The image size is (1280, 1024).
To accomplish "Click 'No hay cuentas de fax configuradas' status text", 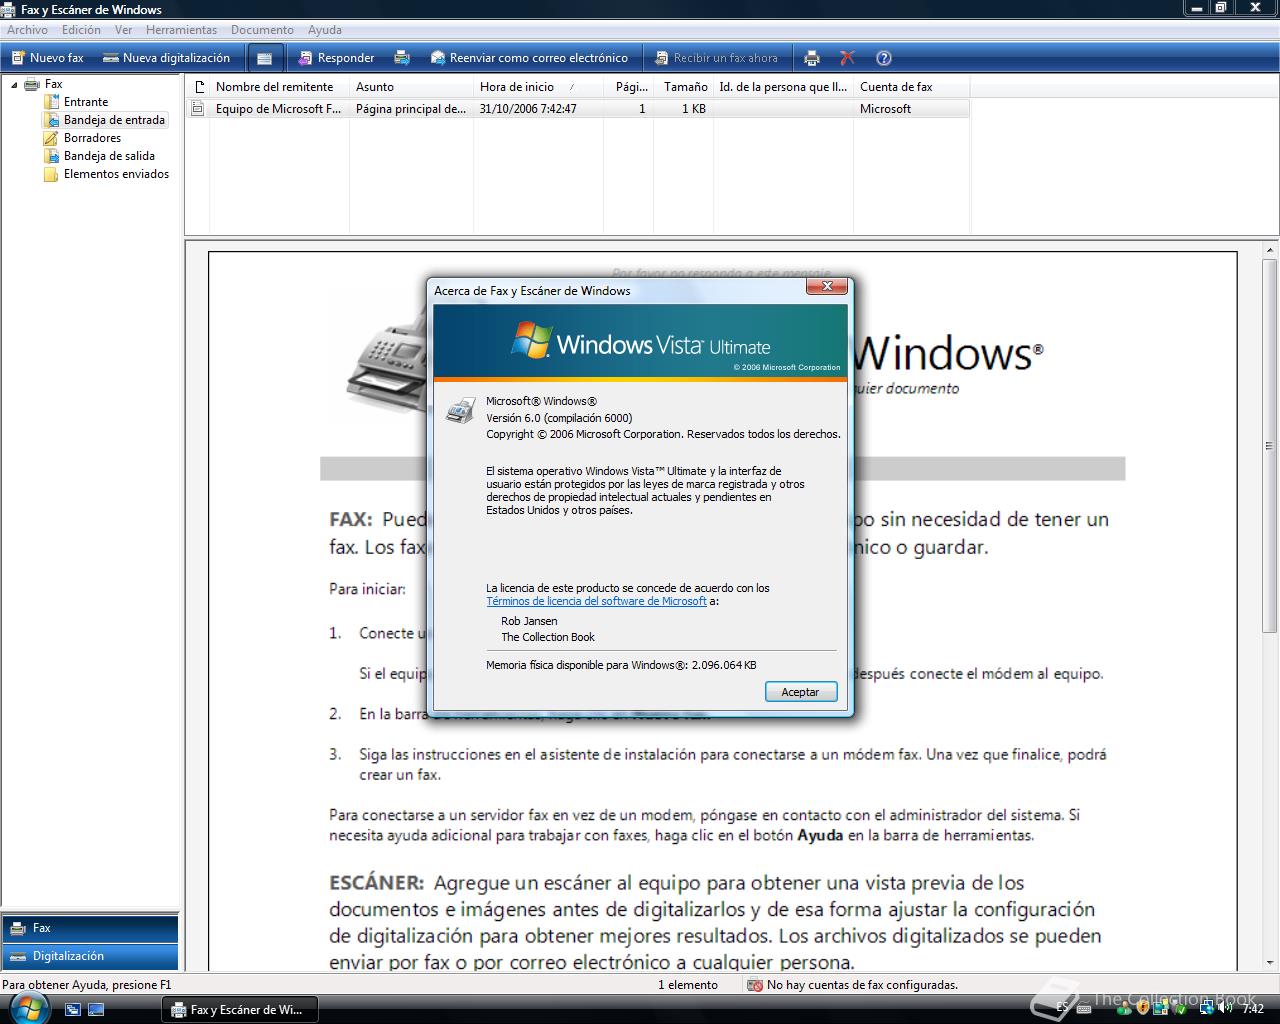I will click(862, 985).
